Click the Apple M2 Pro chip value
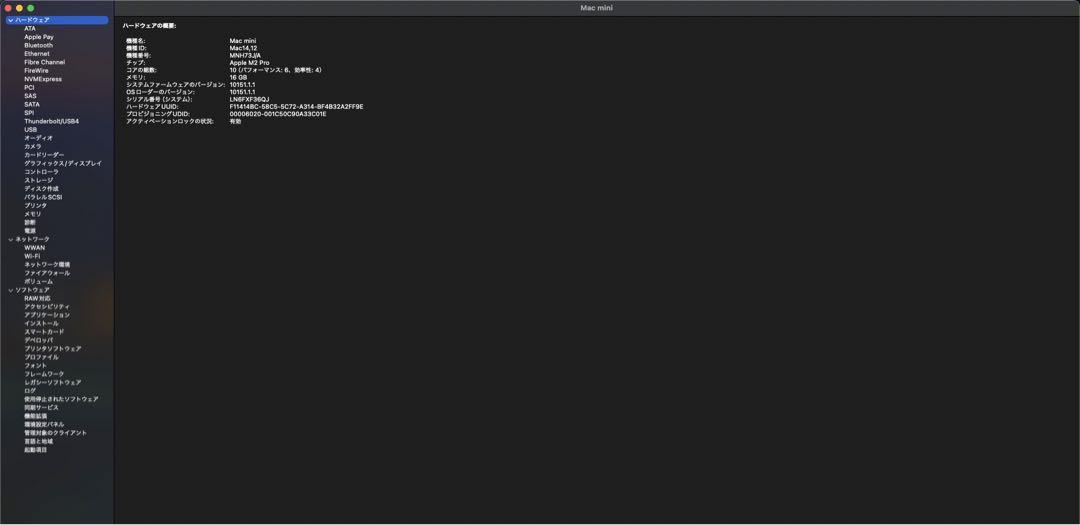 pyautogui.click(x=249, y=63)
